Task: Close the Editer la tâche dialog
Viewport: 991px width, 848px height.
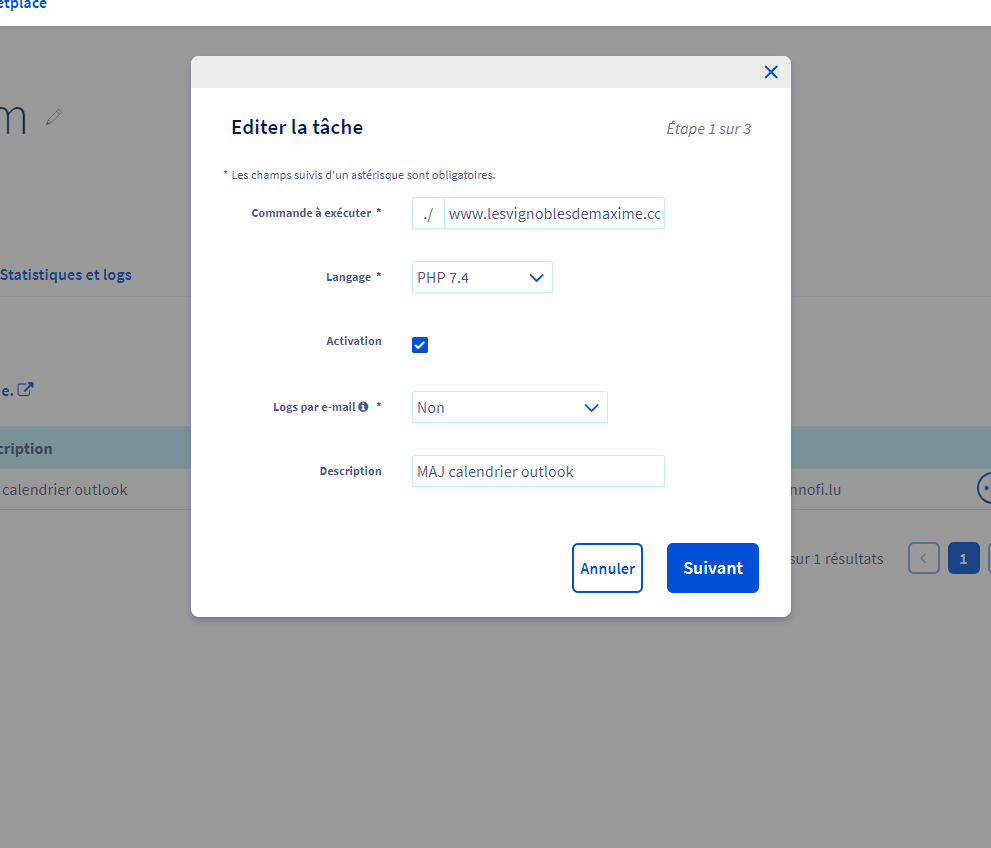Action: [770, 72]
